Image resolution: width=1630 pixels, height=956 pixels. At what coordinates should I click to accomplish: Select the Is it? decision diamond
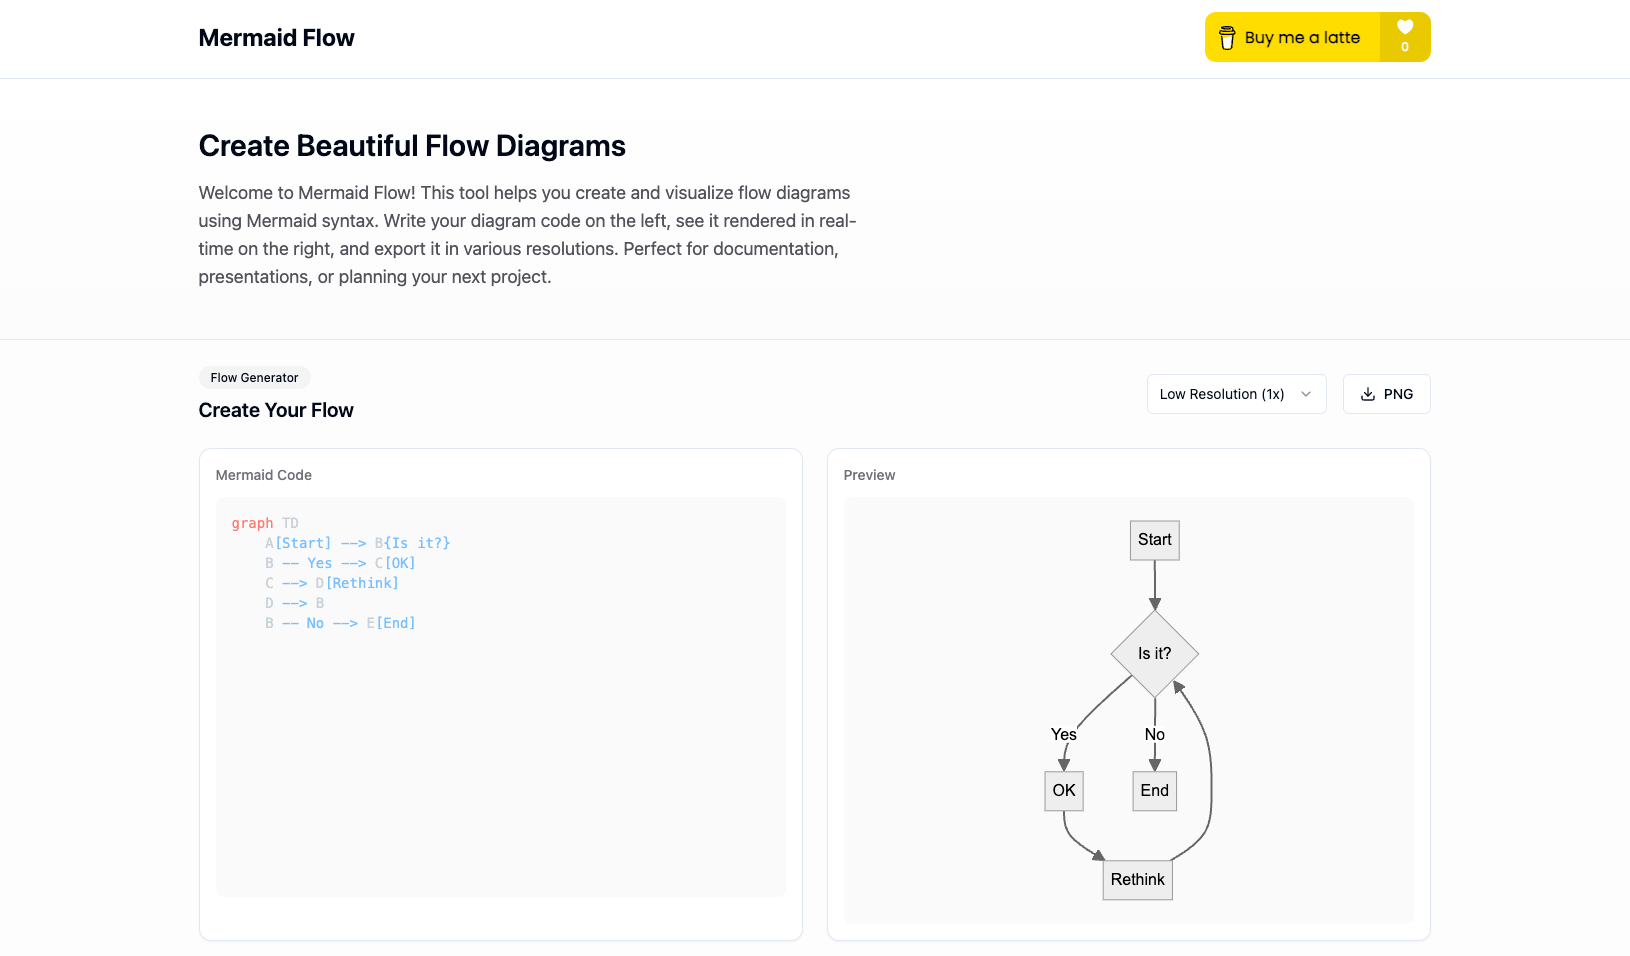(x=1154, y=655)
